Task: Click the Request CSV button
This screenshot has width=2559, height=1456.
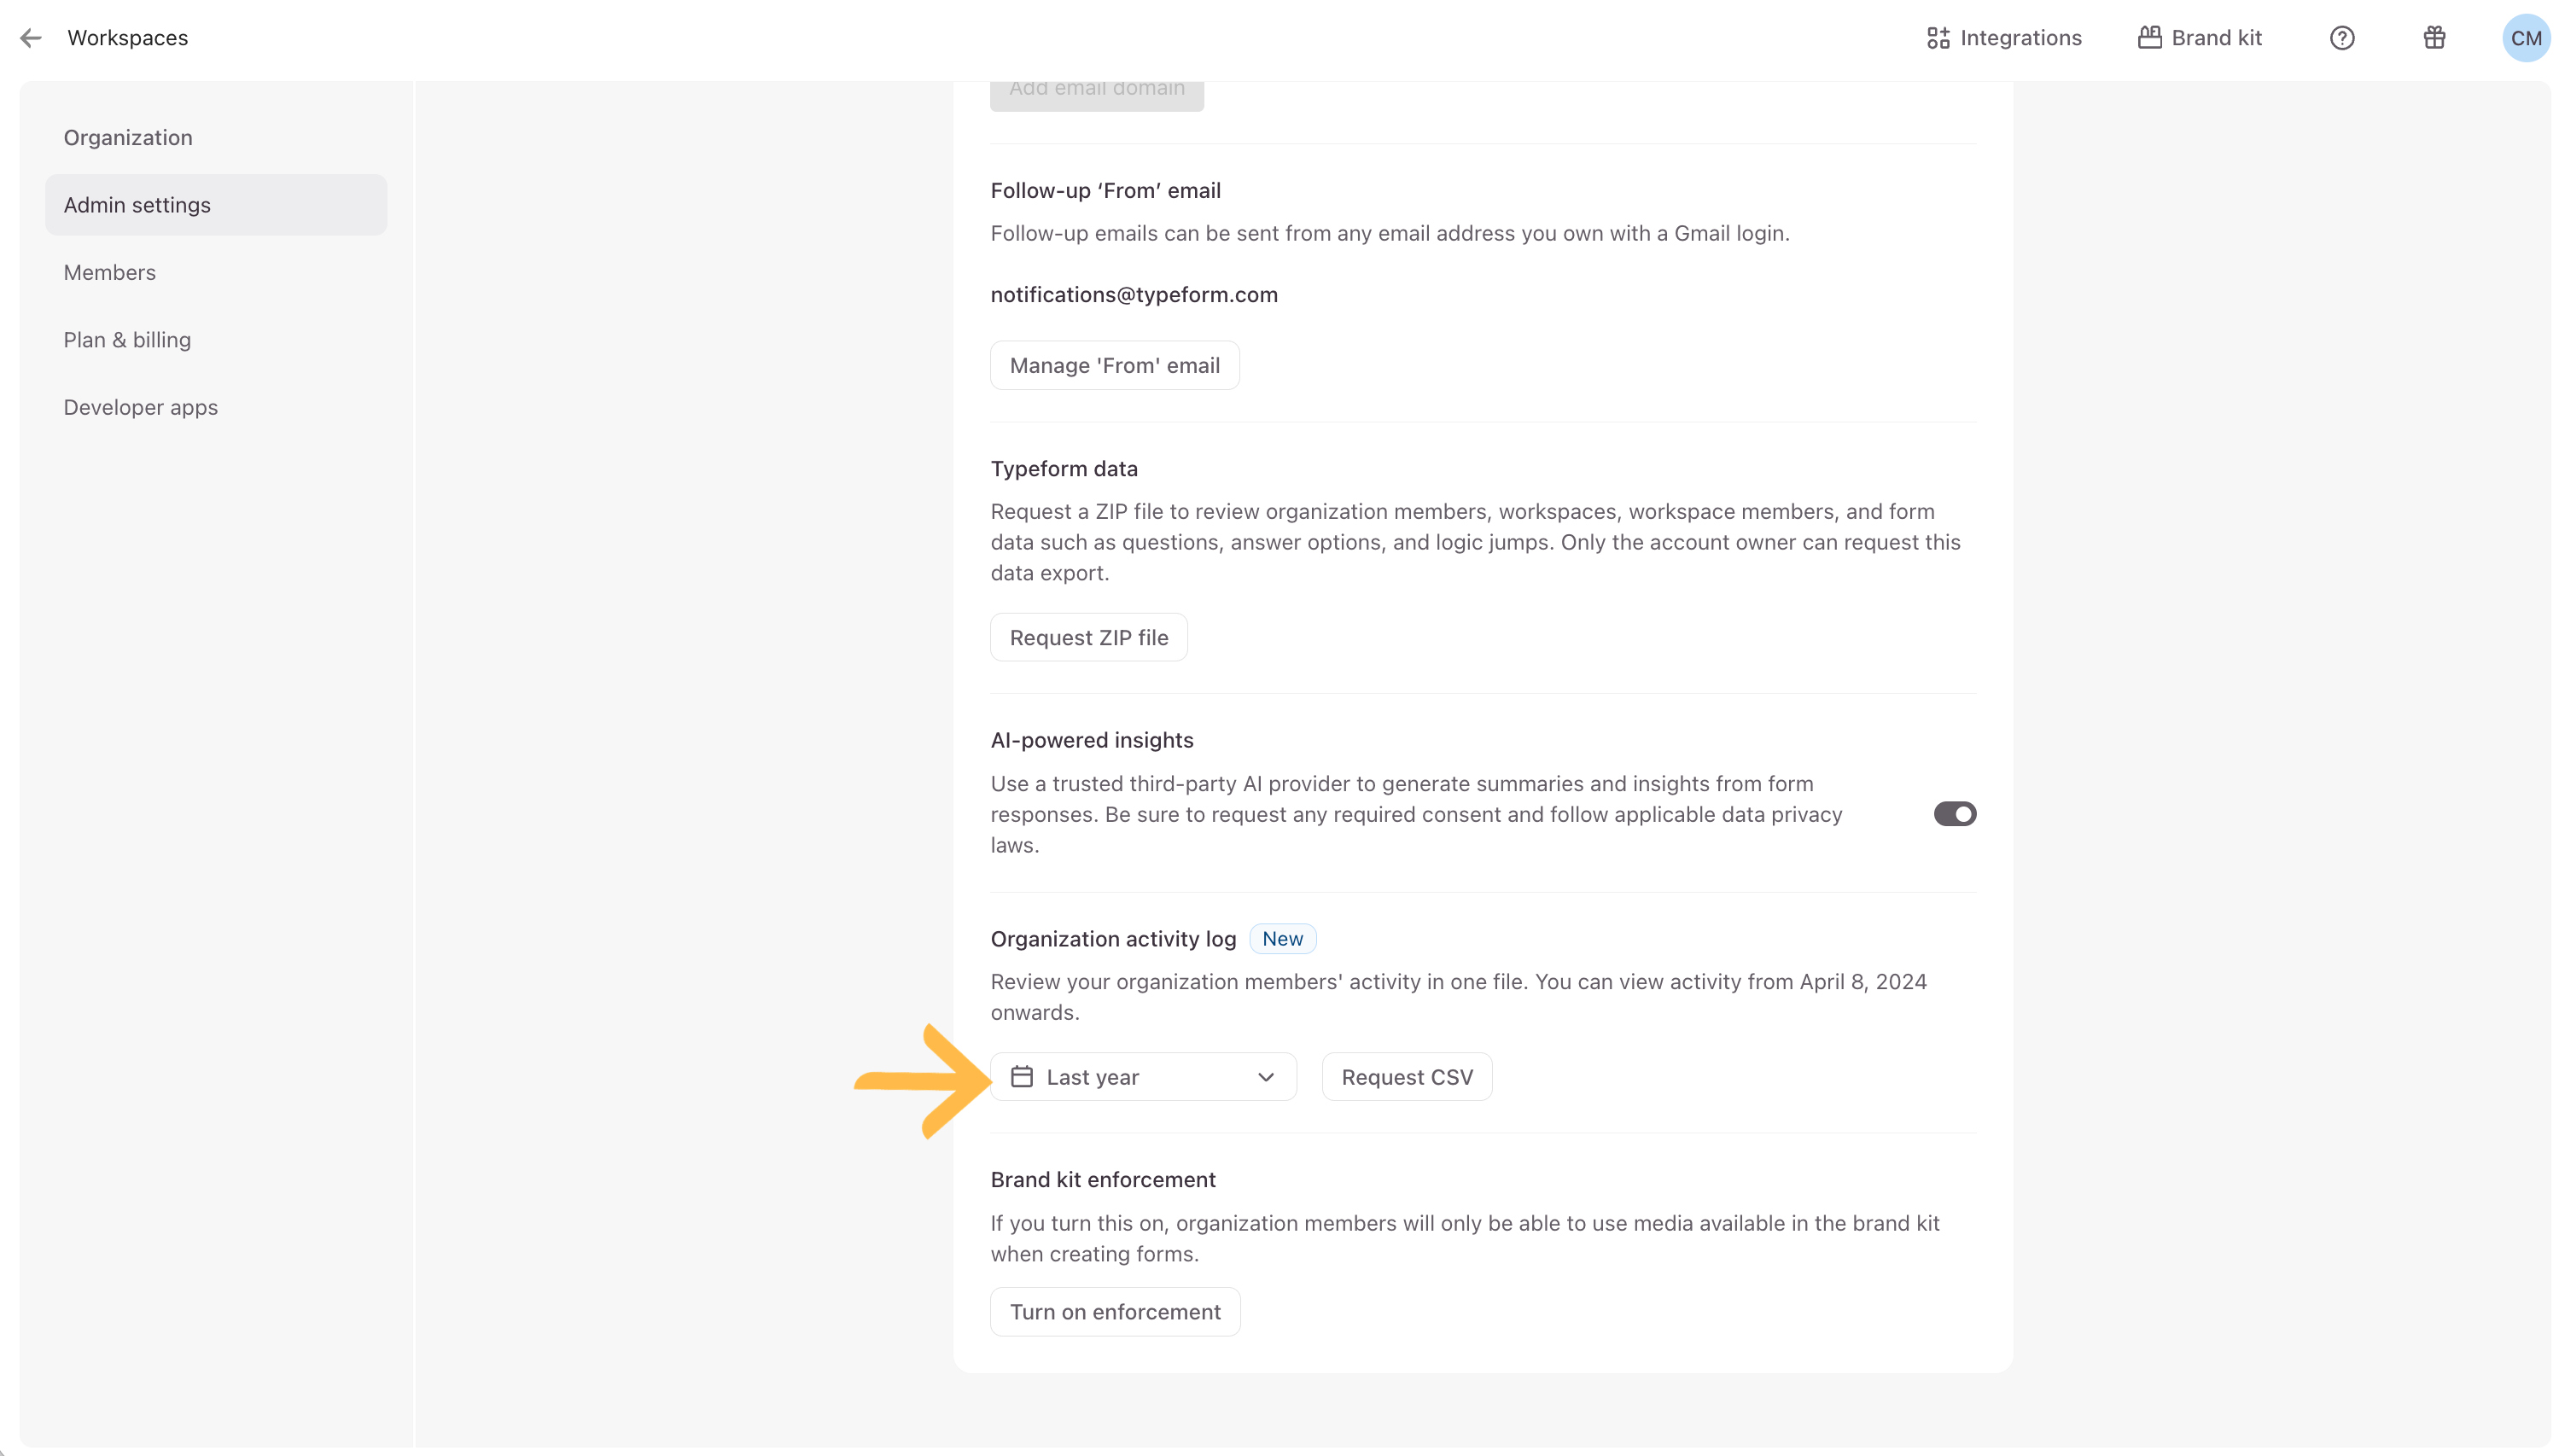Action: pyautogui.click(x=1406, y=1077)
